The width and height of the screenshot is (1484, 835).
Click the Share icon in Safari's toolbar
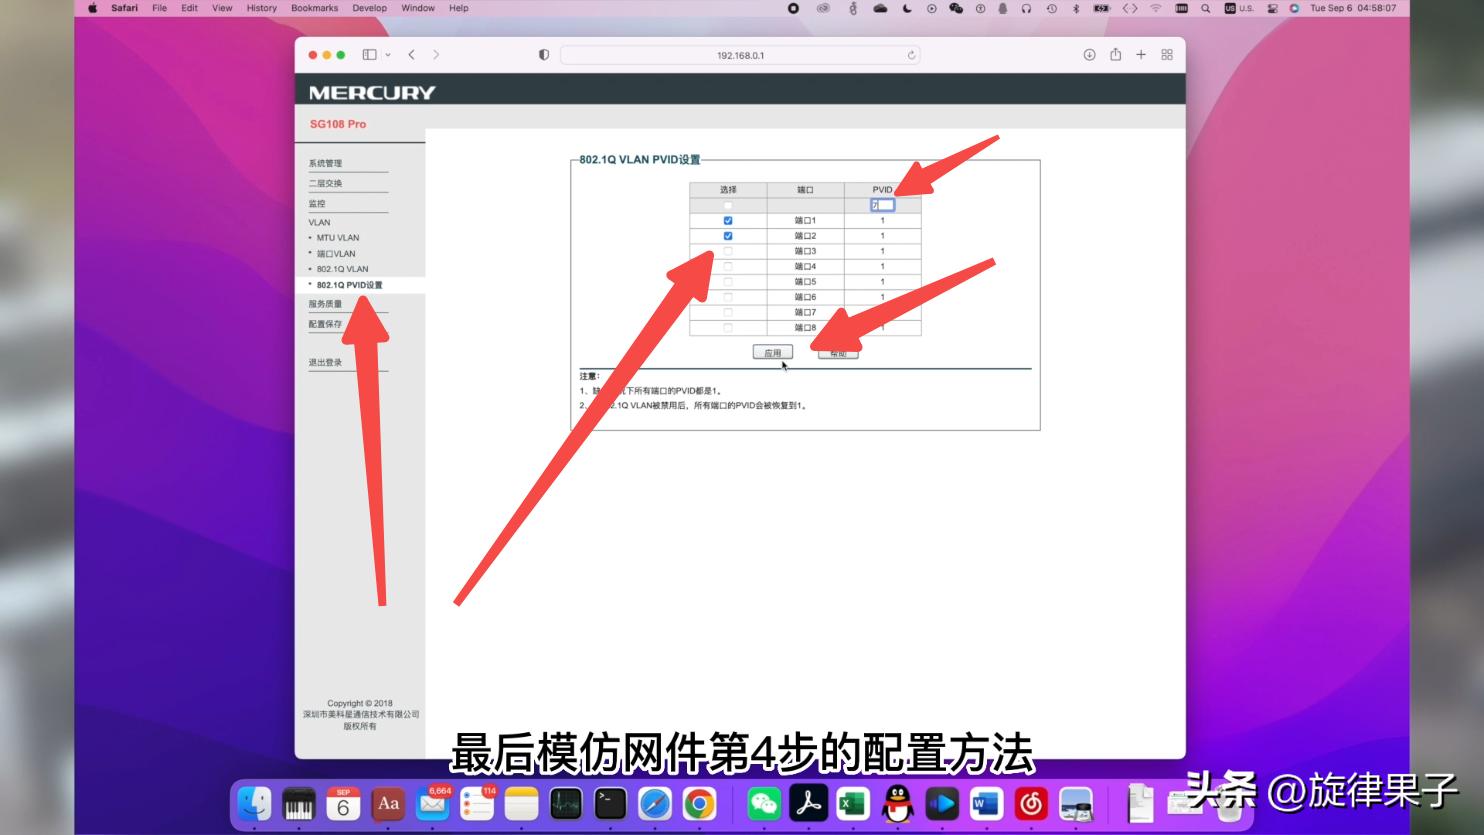click(1117, 55)
